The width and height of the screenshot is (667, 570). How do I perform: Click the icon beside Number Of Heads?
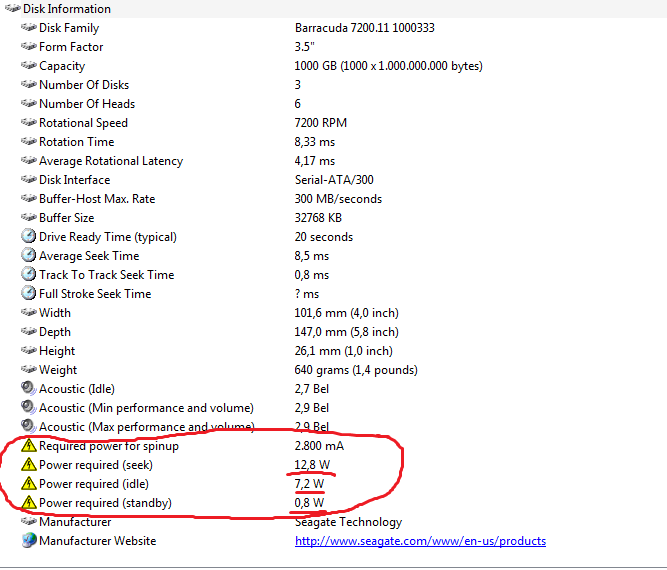click(x=29, y=103)
